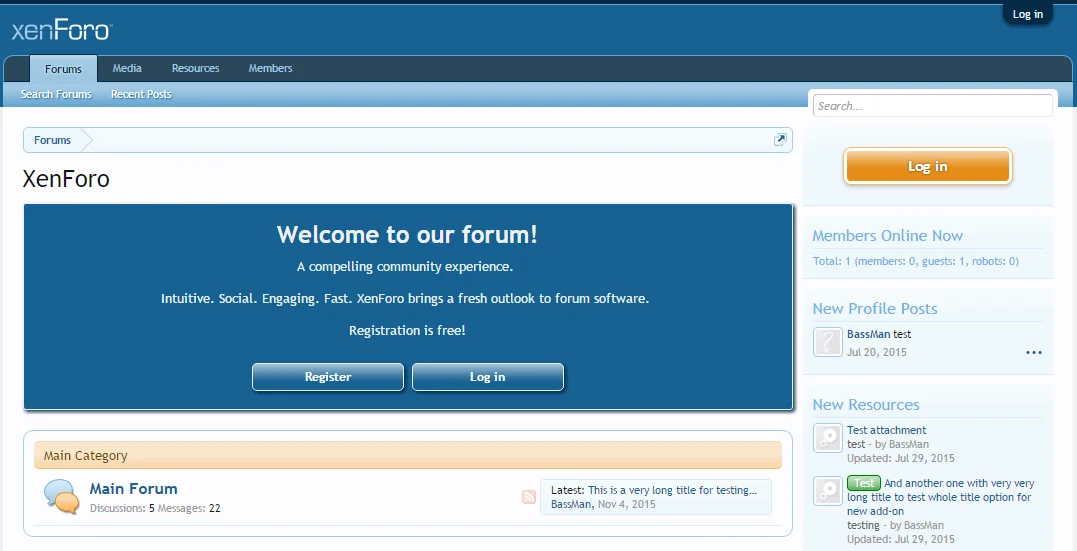Screen dimensions: 1077x551
Task: Open the Members Online Now heading link
Action: coord(887,236)
